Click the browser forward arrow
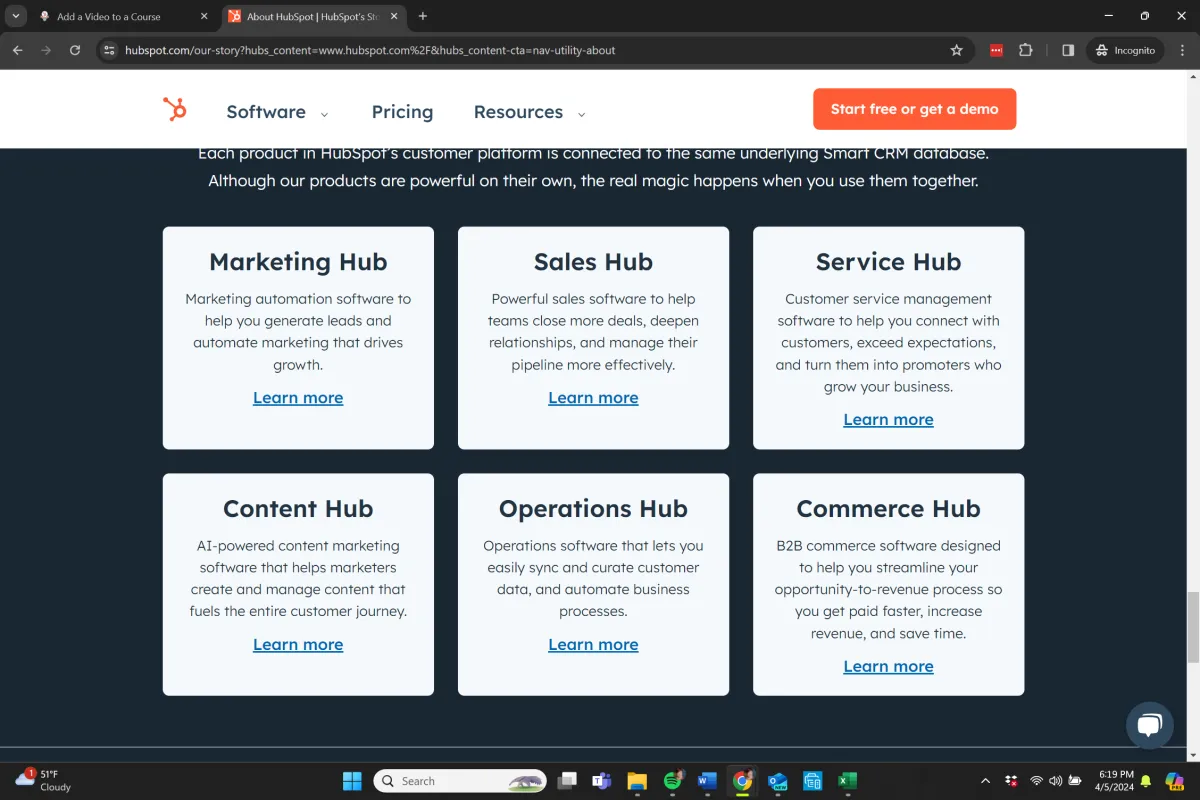This screenshot has height=800, width=1200. click(46, 50)
